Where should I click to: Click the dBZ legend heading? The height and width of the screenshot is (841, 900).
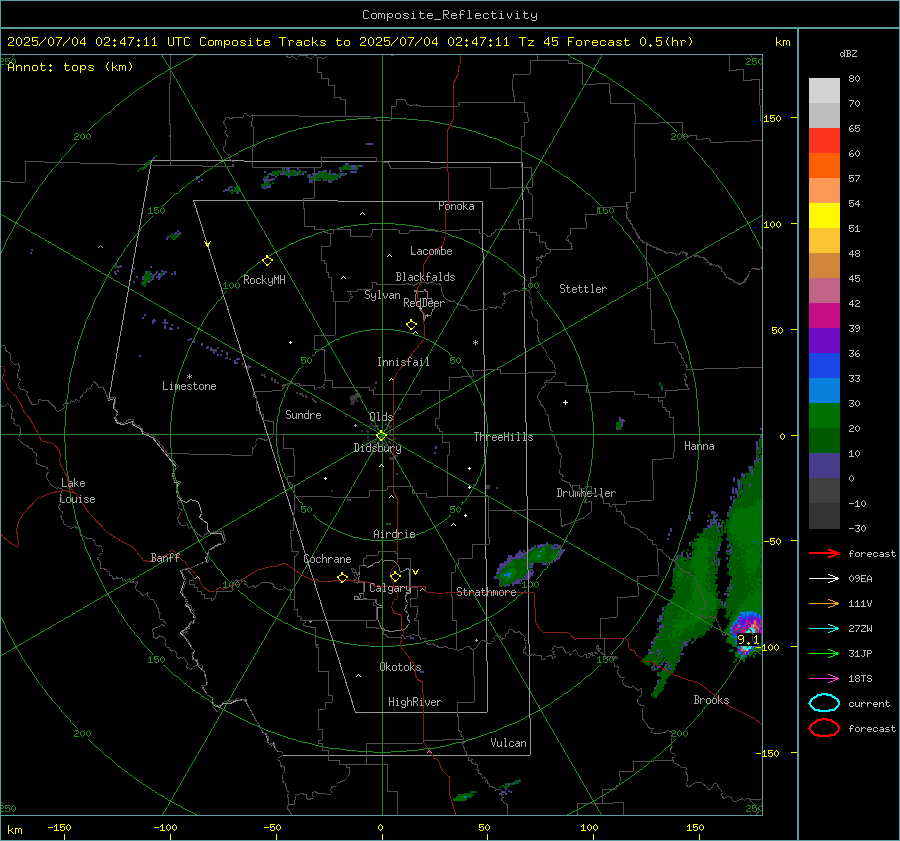pos(848,53)
